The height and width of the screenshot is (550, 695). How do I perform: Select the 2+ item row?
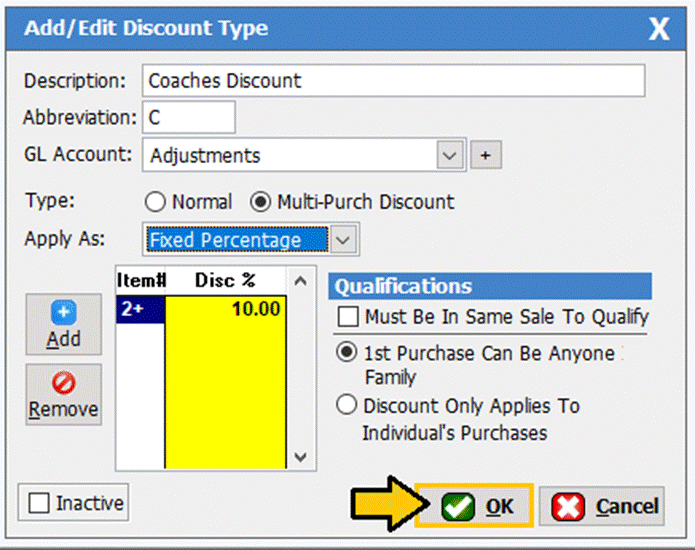click(x=140, y=309)
